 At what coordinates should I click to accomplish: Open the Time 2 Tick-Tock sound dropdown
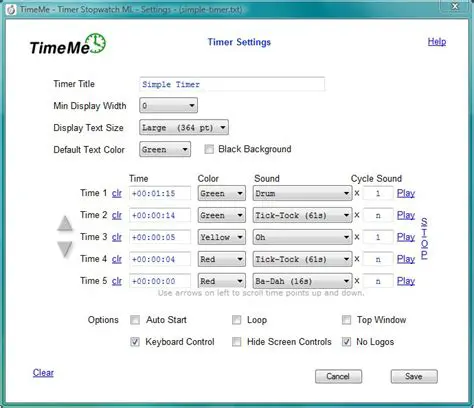coord(302,215)
